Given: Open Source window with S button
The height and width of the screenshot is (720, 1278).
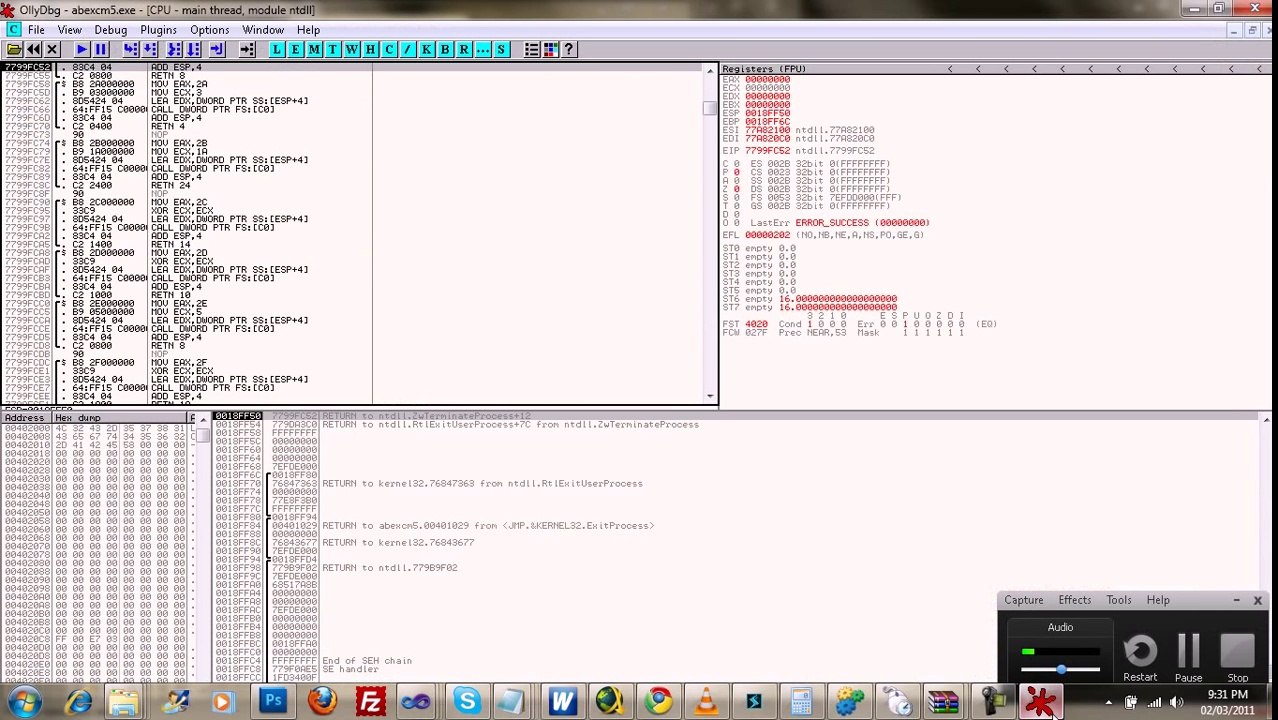Looking at the screenshot, I should point(502,49).
